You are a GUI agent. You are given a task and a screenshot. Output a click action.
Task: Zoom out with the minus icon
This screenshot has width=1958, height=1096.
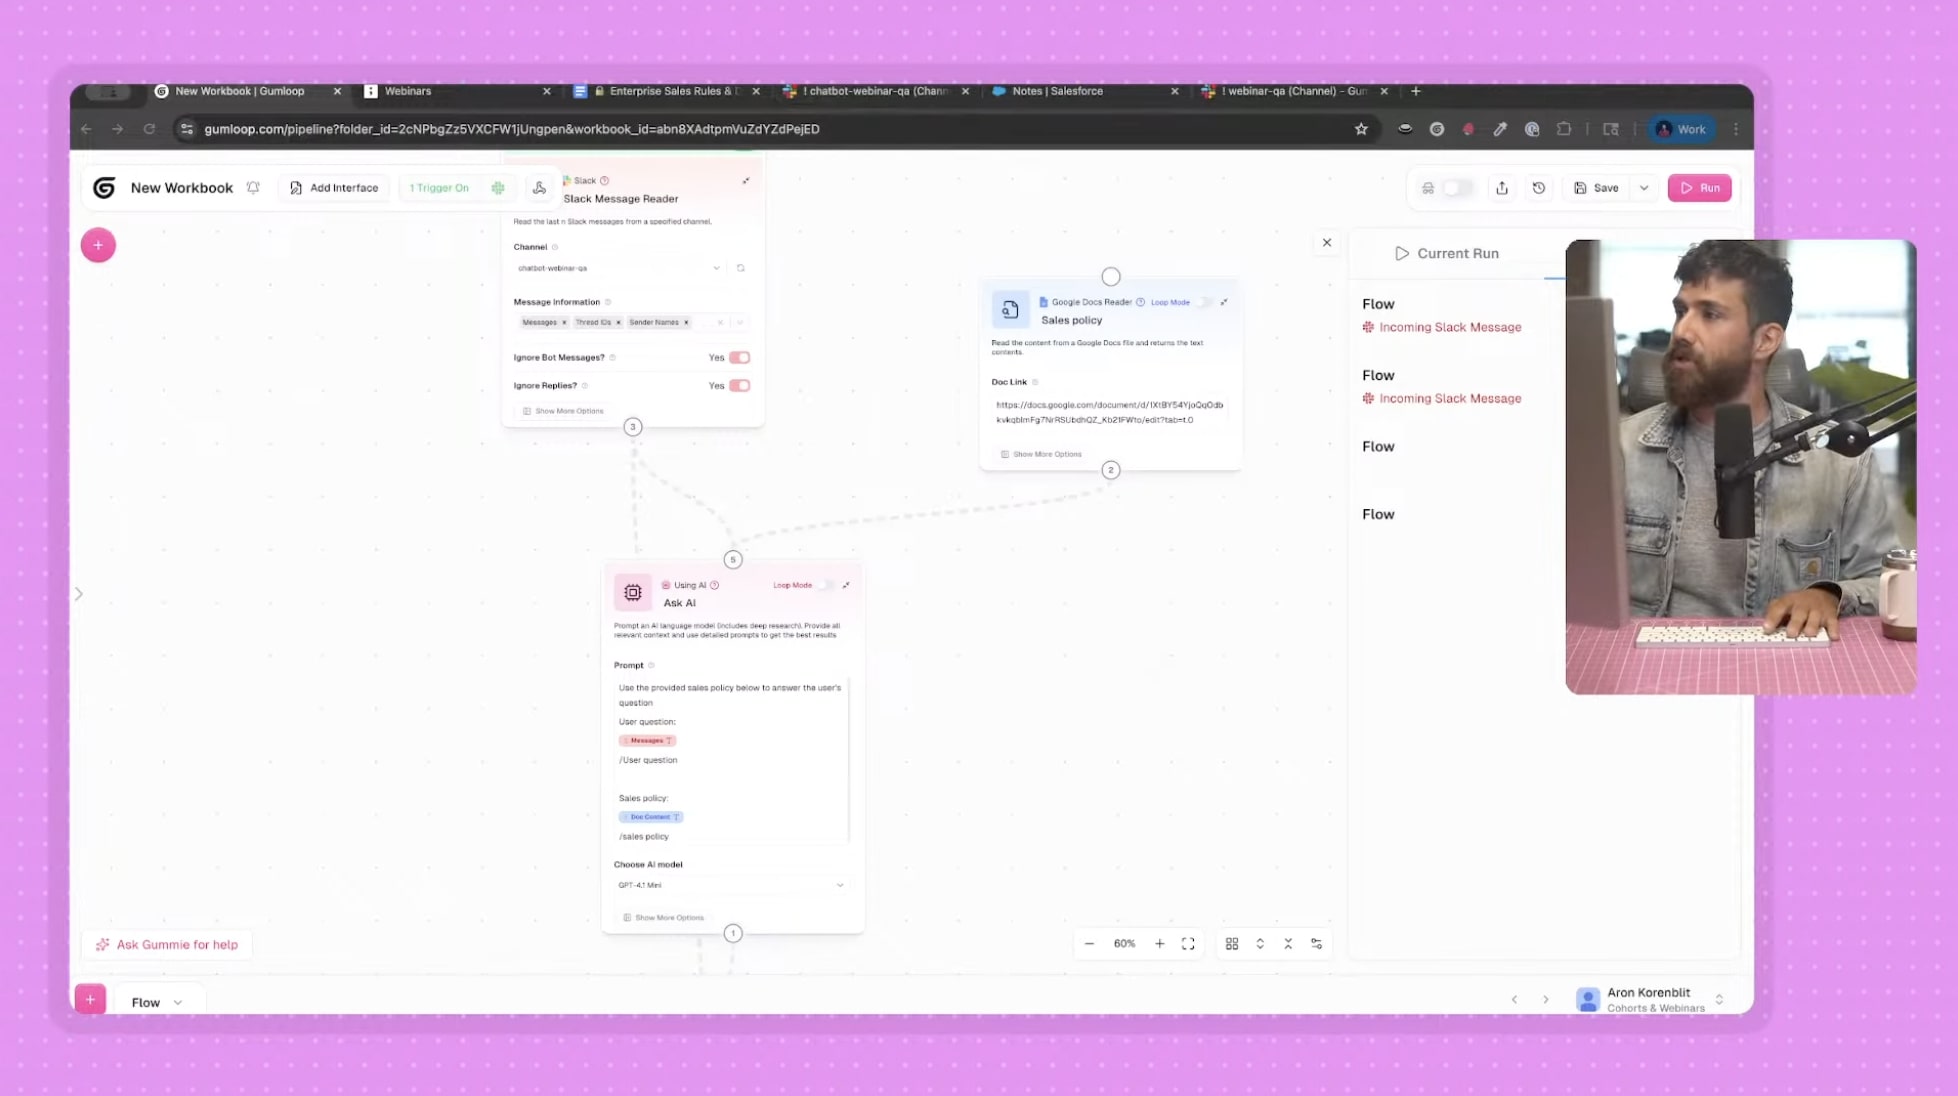point(1089,944)
